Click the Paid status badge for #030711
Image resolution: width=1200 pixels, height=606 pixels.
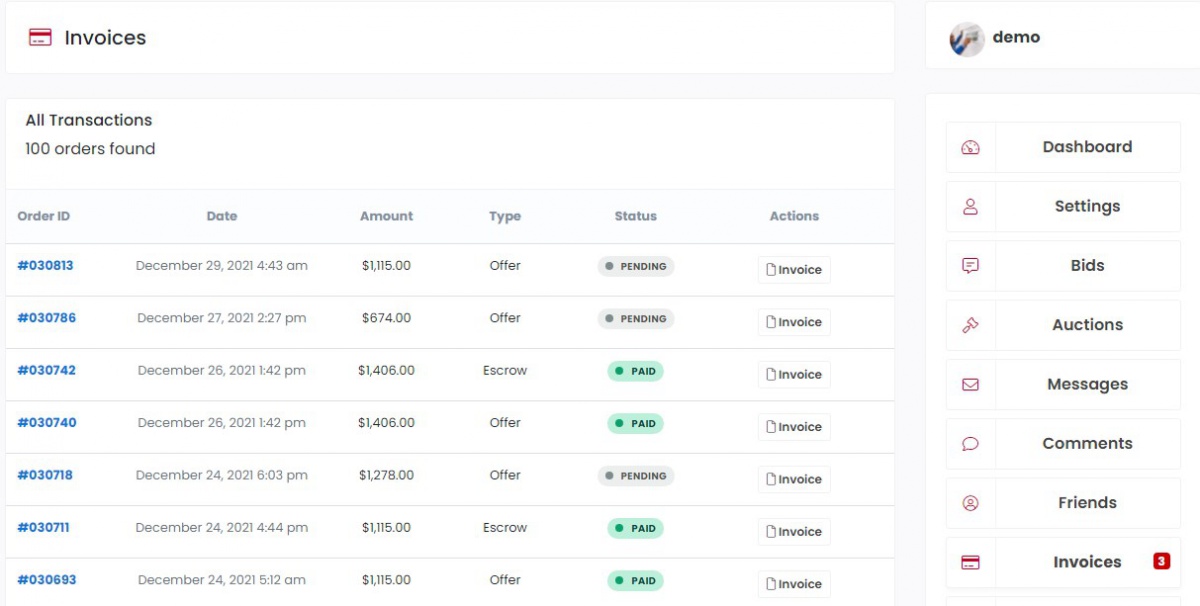click(x=635, y=528)
